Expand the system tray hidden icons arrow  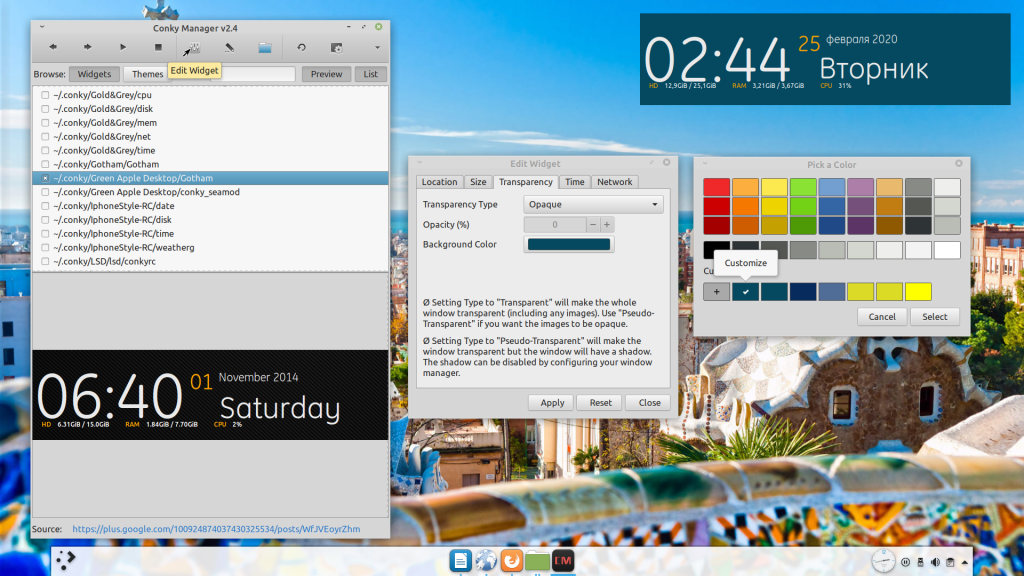[x=964, y=561]
